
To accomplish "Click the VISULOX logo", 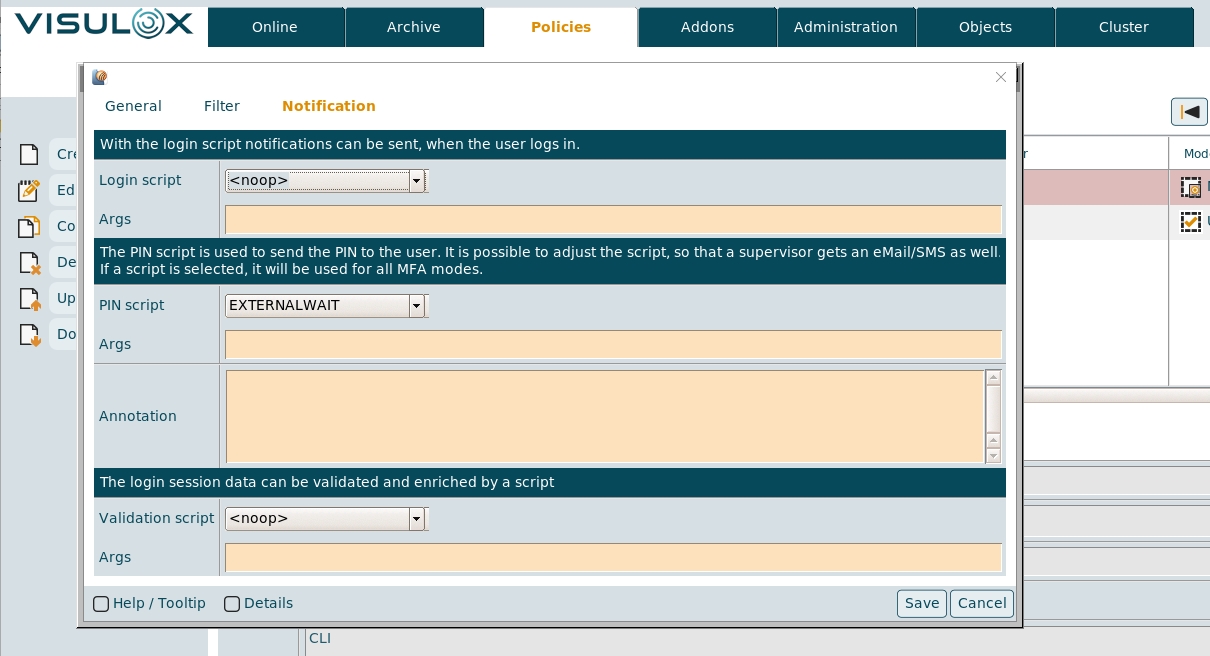I will pos(104,24).
